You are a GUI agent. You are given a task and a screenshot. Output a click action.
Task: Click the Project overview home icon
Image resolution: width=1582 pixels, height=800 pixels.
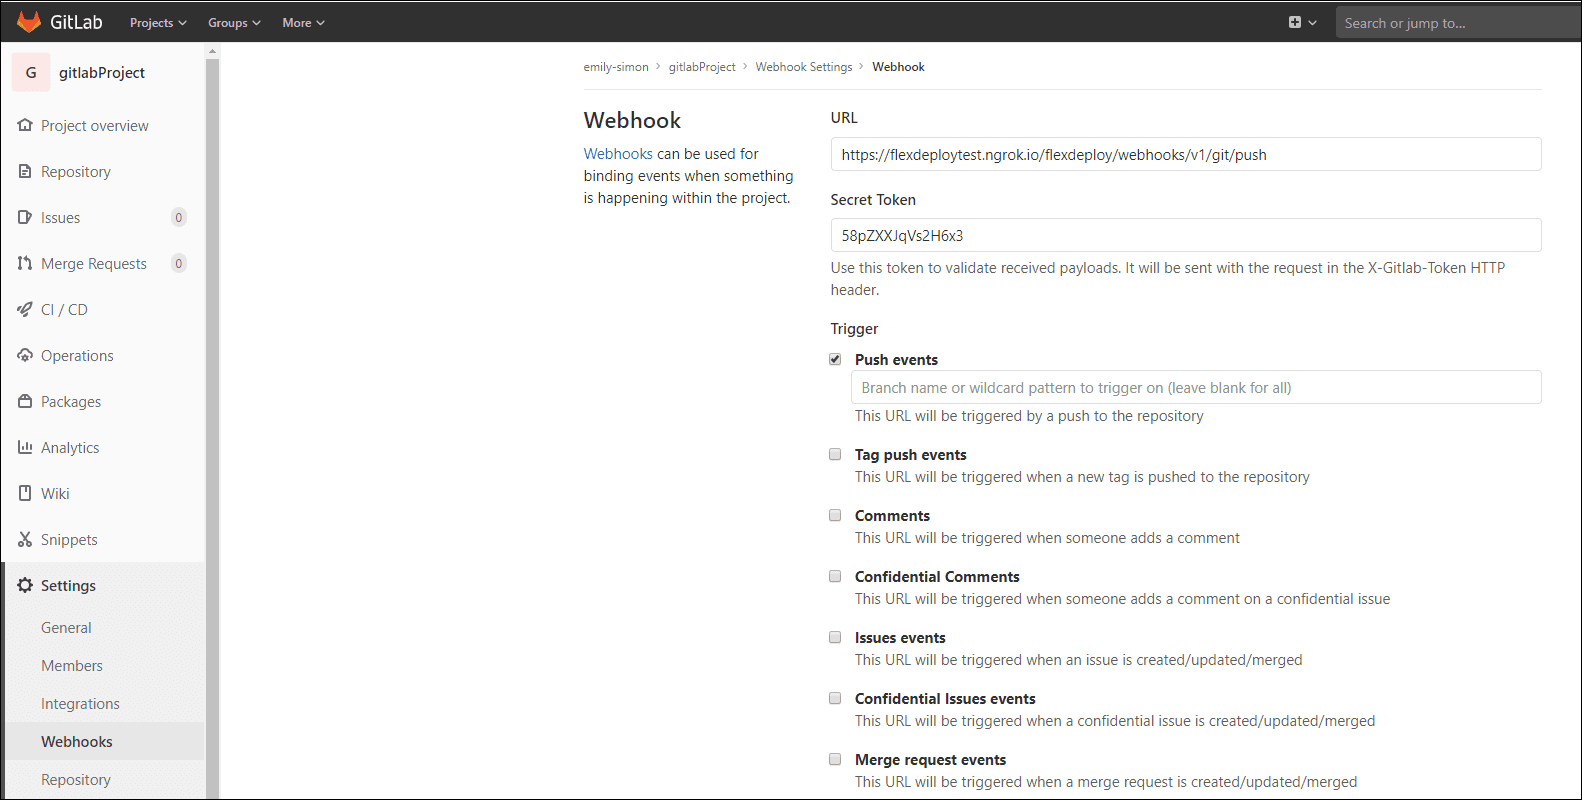tap(25, 125)
